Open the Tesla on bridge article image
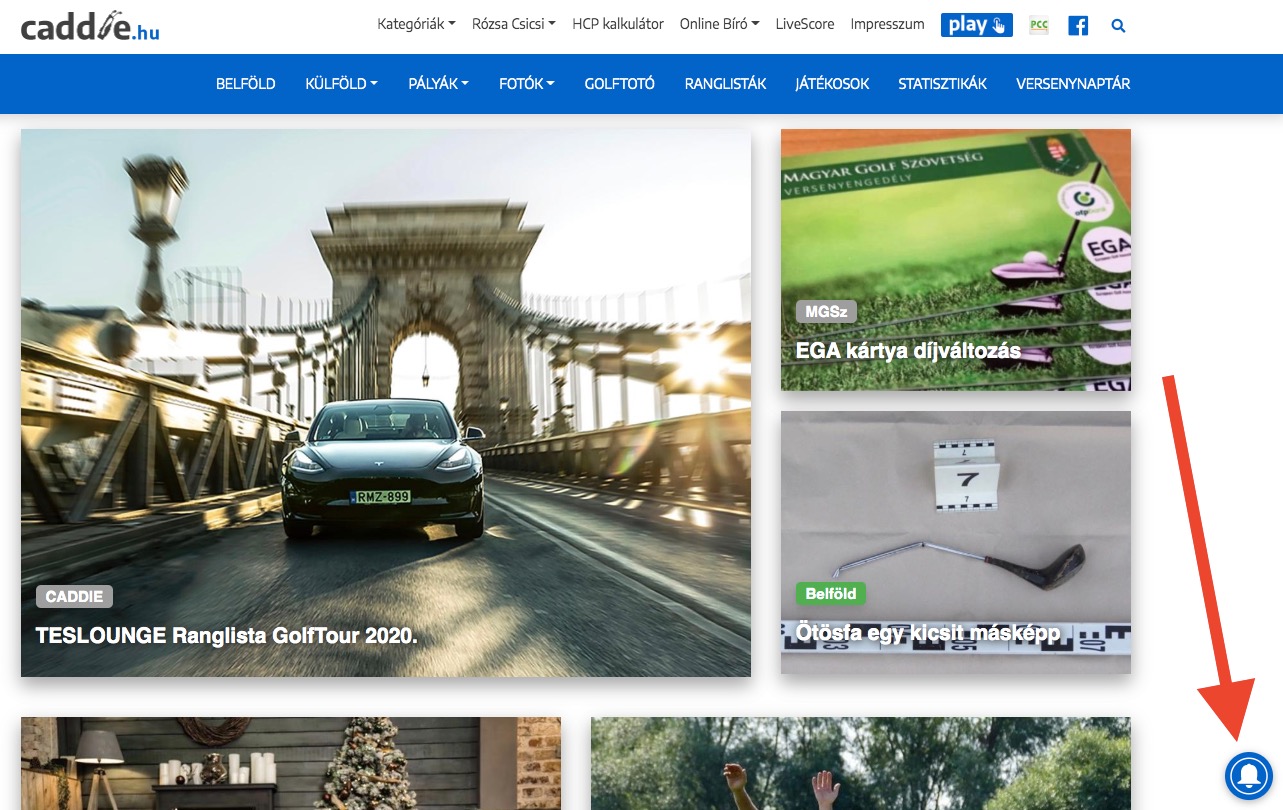This screenshot has height=810, width=1283. coord(386,403)
